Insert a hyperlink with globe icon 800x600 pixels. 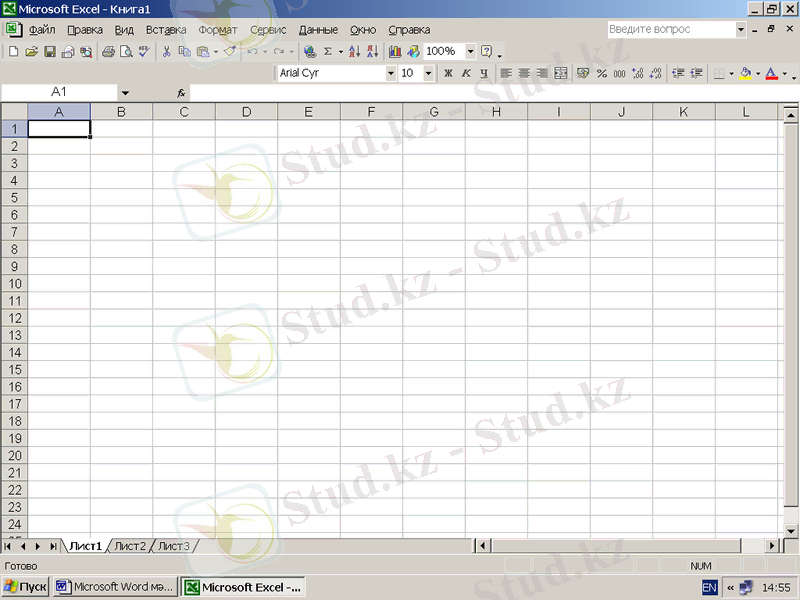(x=310, y=52)
